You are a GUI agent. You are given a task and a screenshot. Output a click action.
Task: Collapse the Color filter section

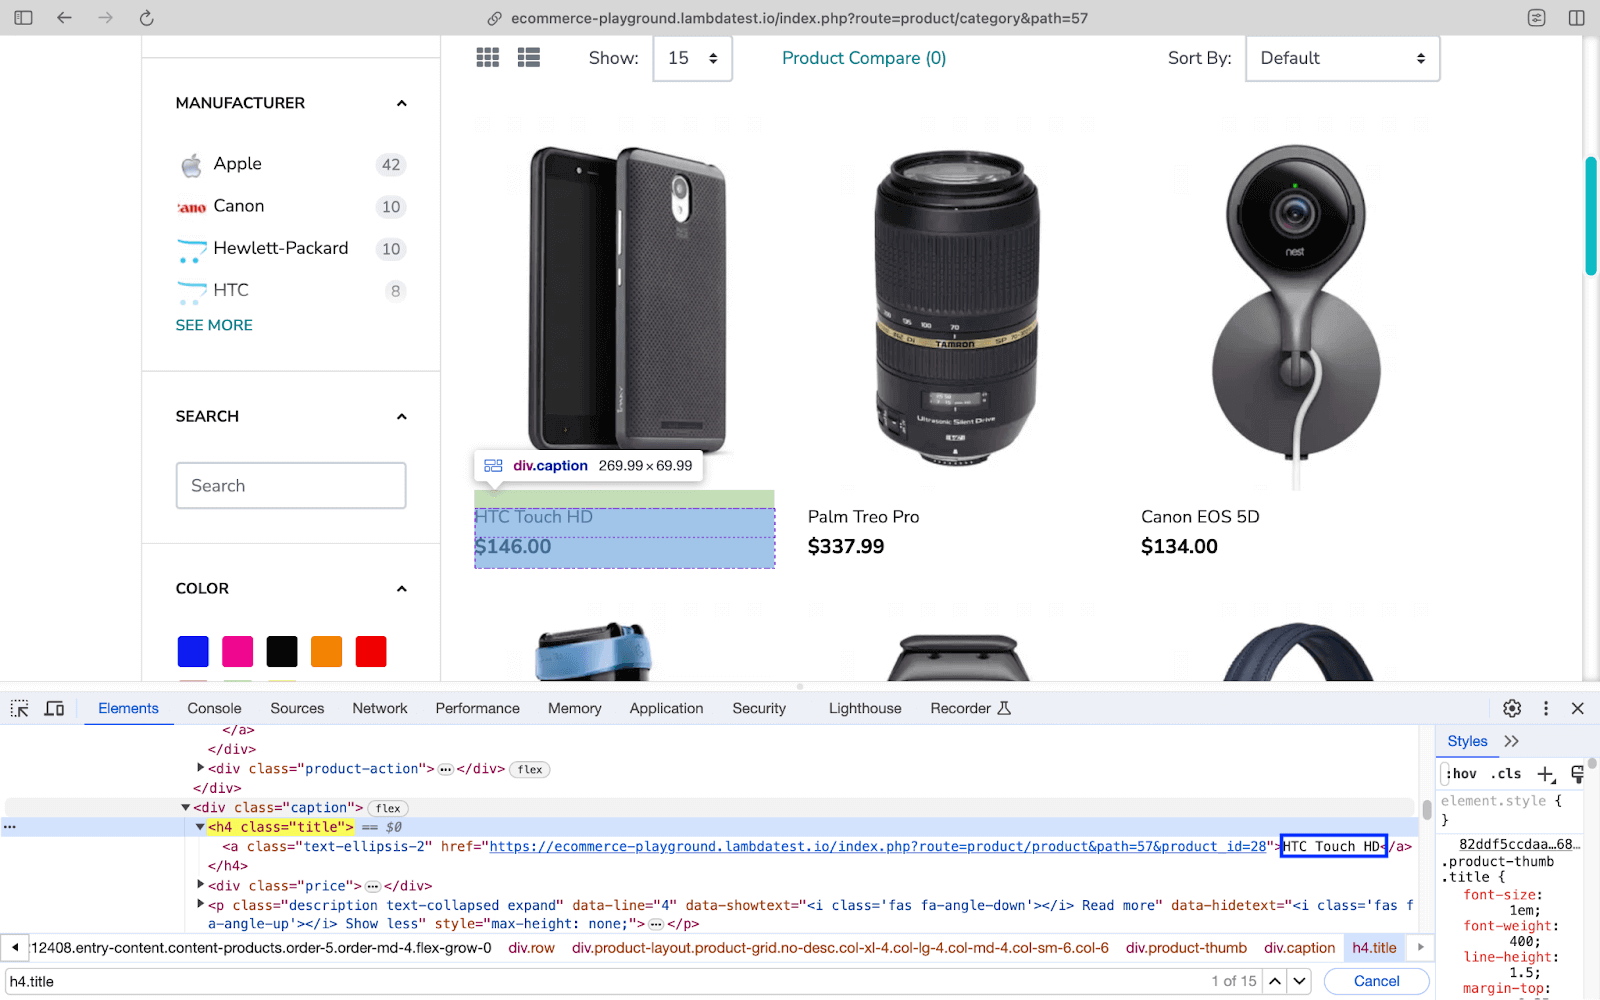pyautogui.click(x=402, y=589)
